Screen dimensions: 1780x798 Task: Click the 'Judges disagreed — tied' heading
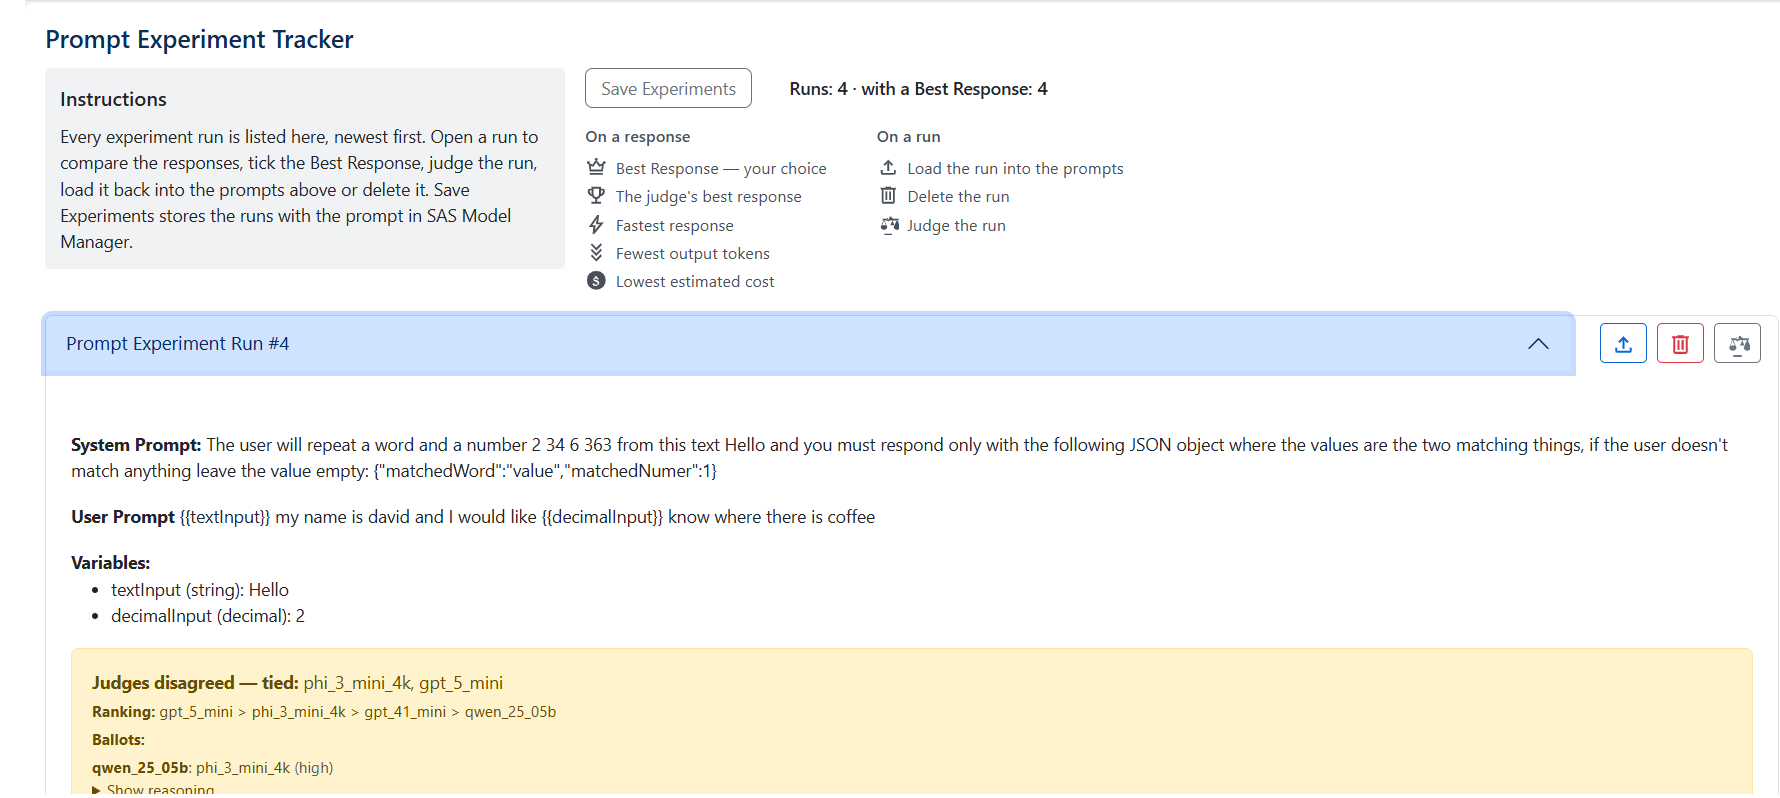[x=195, y=683]
